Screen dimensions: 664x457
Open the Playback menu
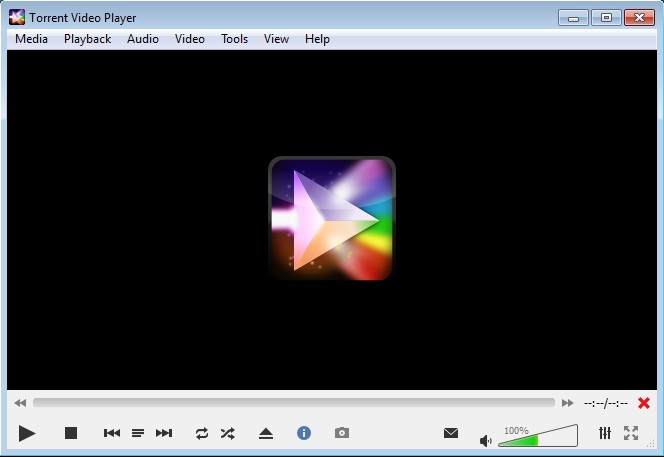click(88, 39)
